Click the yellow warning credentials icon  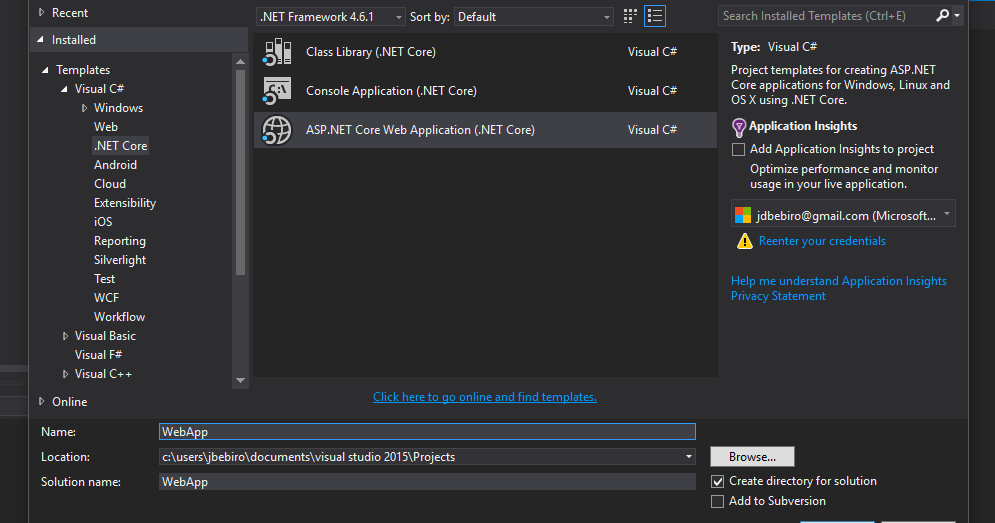(744, 241)
